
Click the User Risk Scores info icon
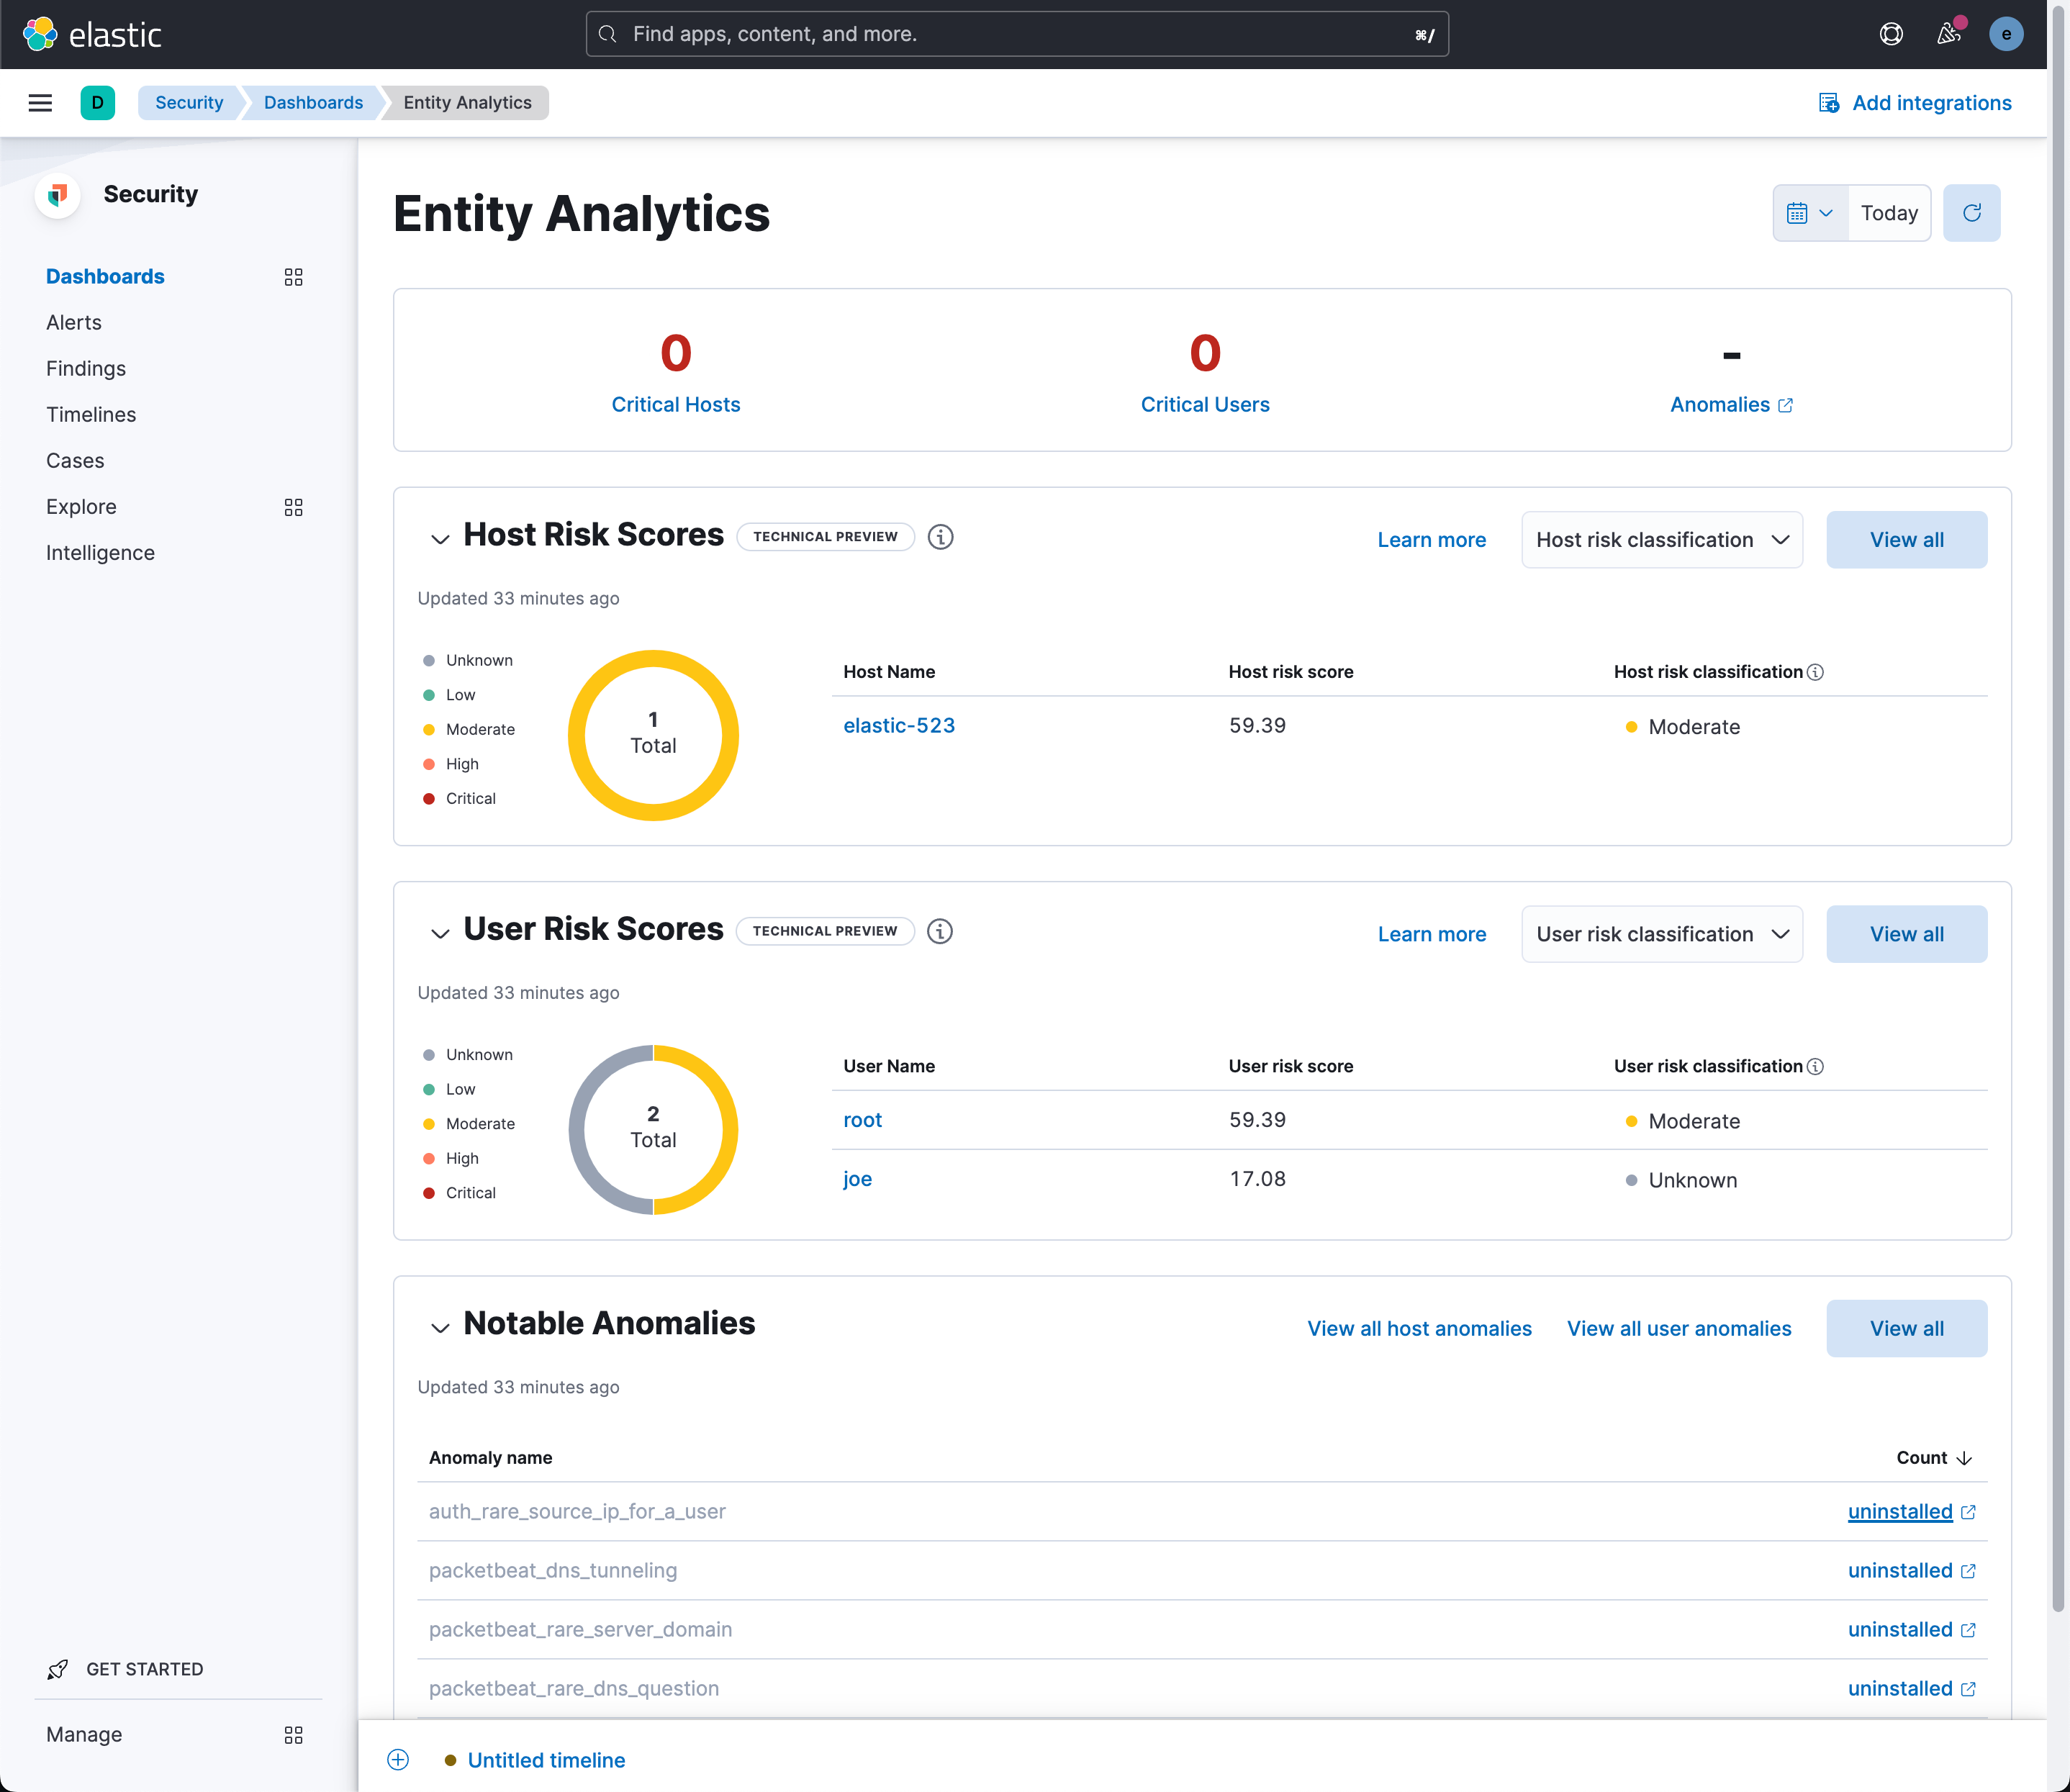[x=939, y=932]
